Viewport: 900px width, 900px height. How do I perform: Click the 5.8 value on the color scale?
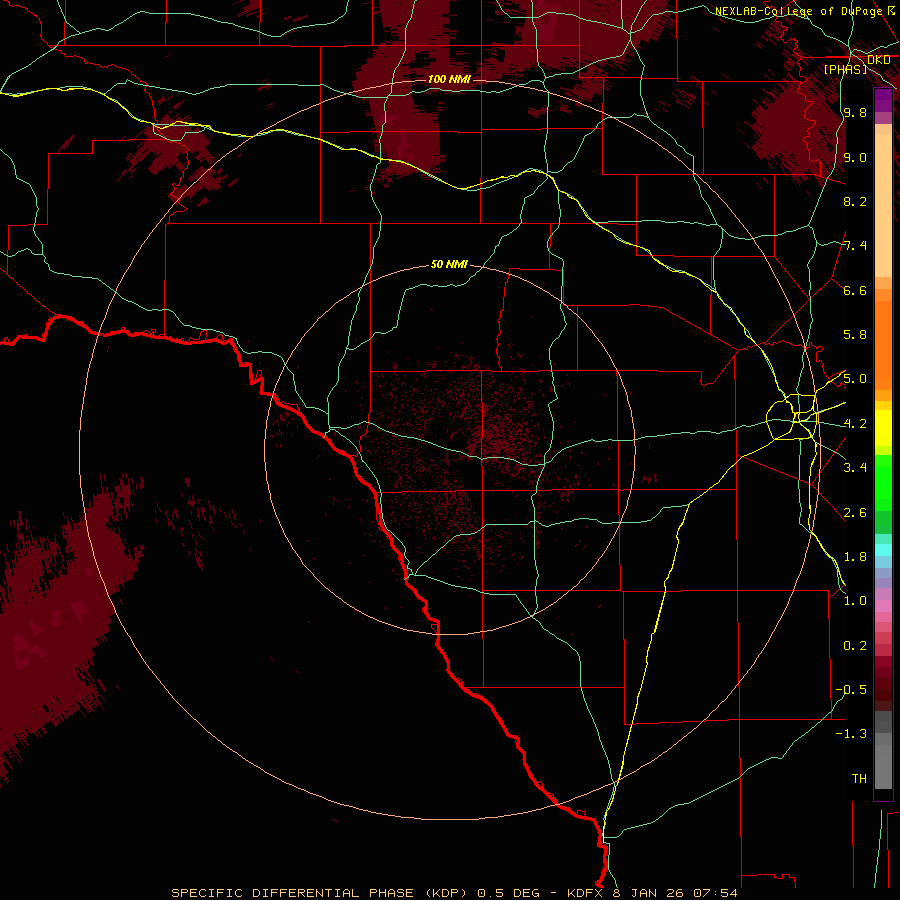tap(855, 335)
